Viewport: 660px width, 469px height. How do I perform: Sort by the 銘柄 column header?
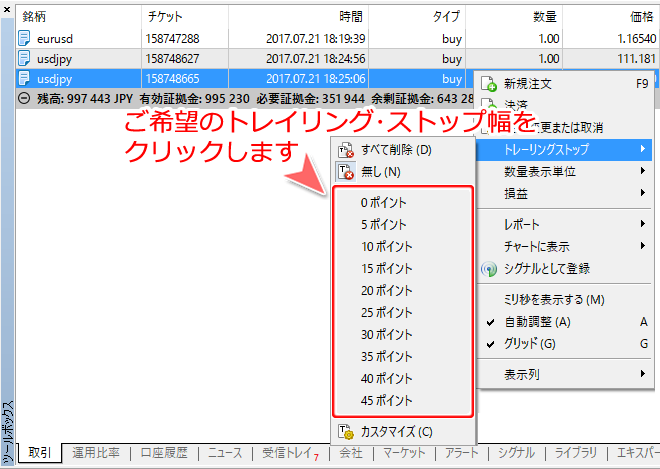[79, 17]
